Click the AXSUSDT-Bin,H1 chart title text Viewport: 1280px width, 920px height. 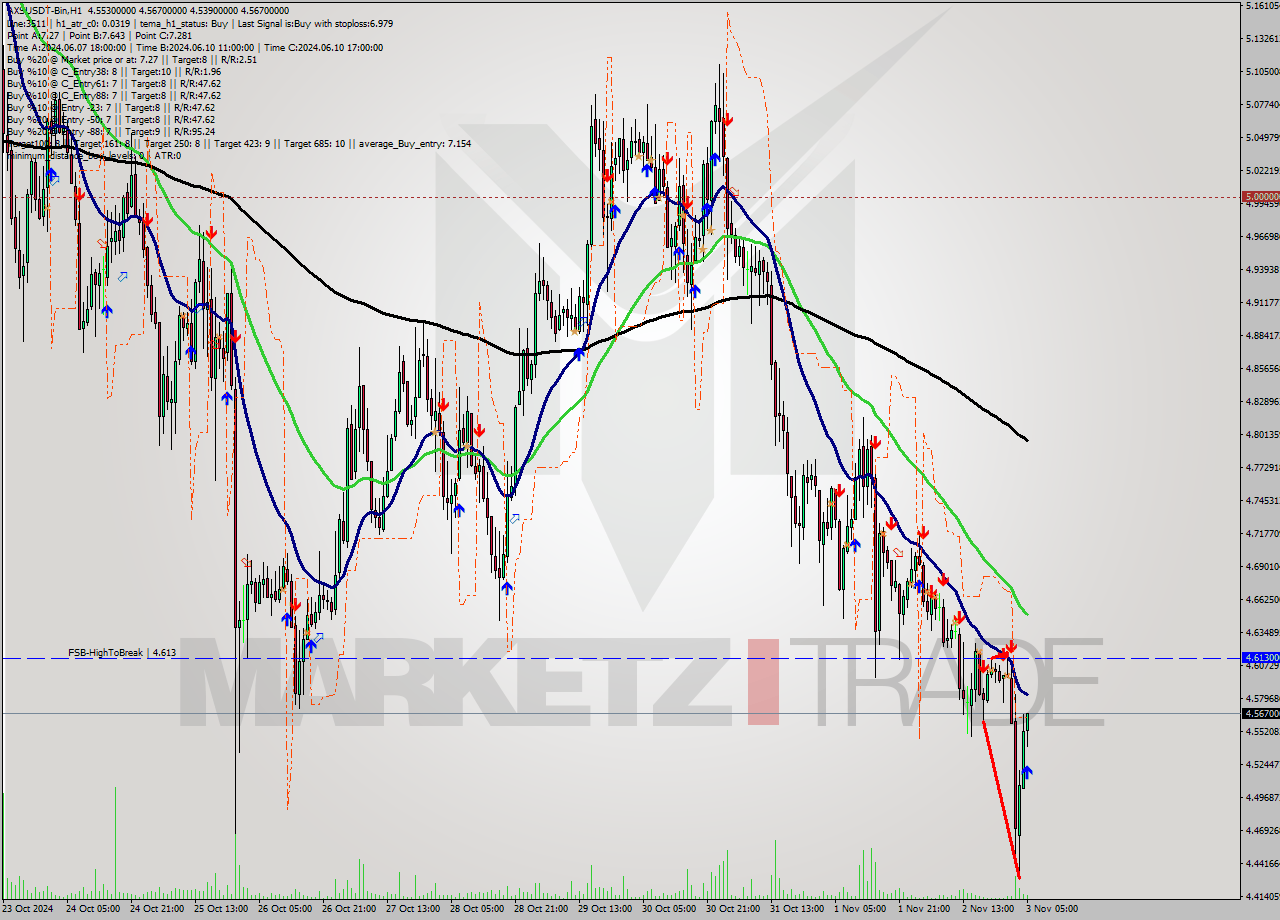43,10
